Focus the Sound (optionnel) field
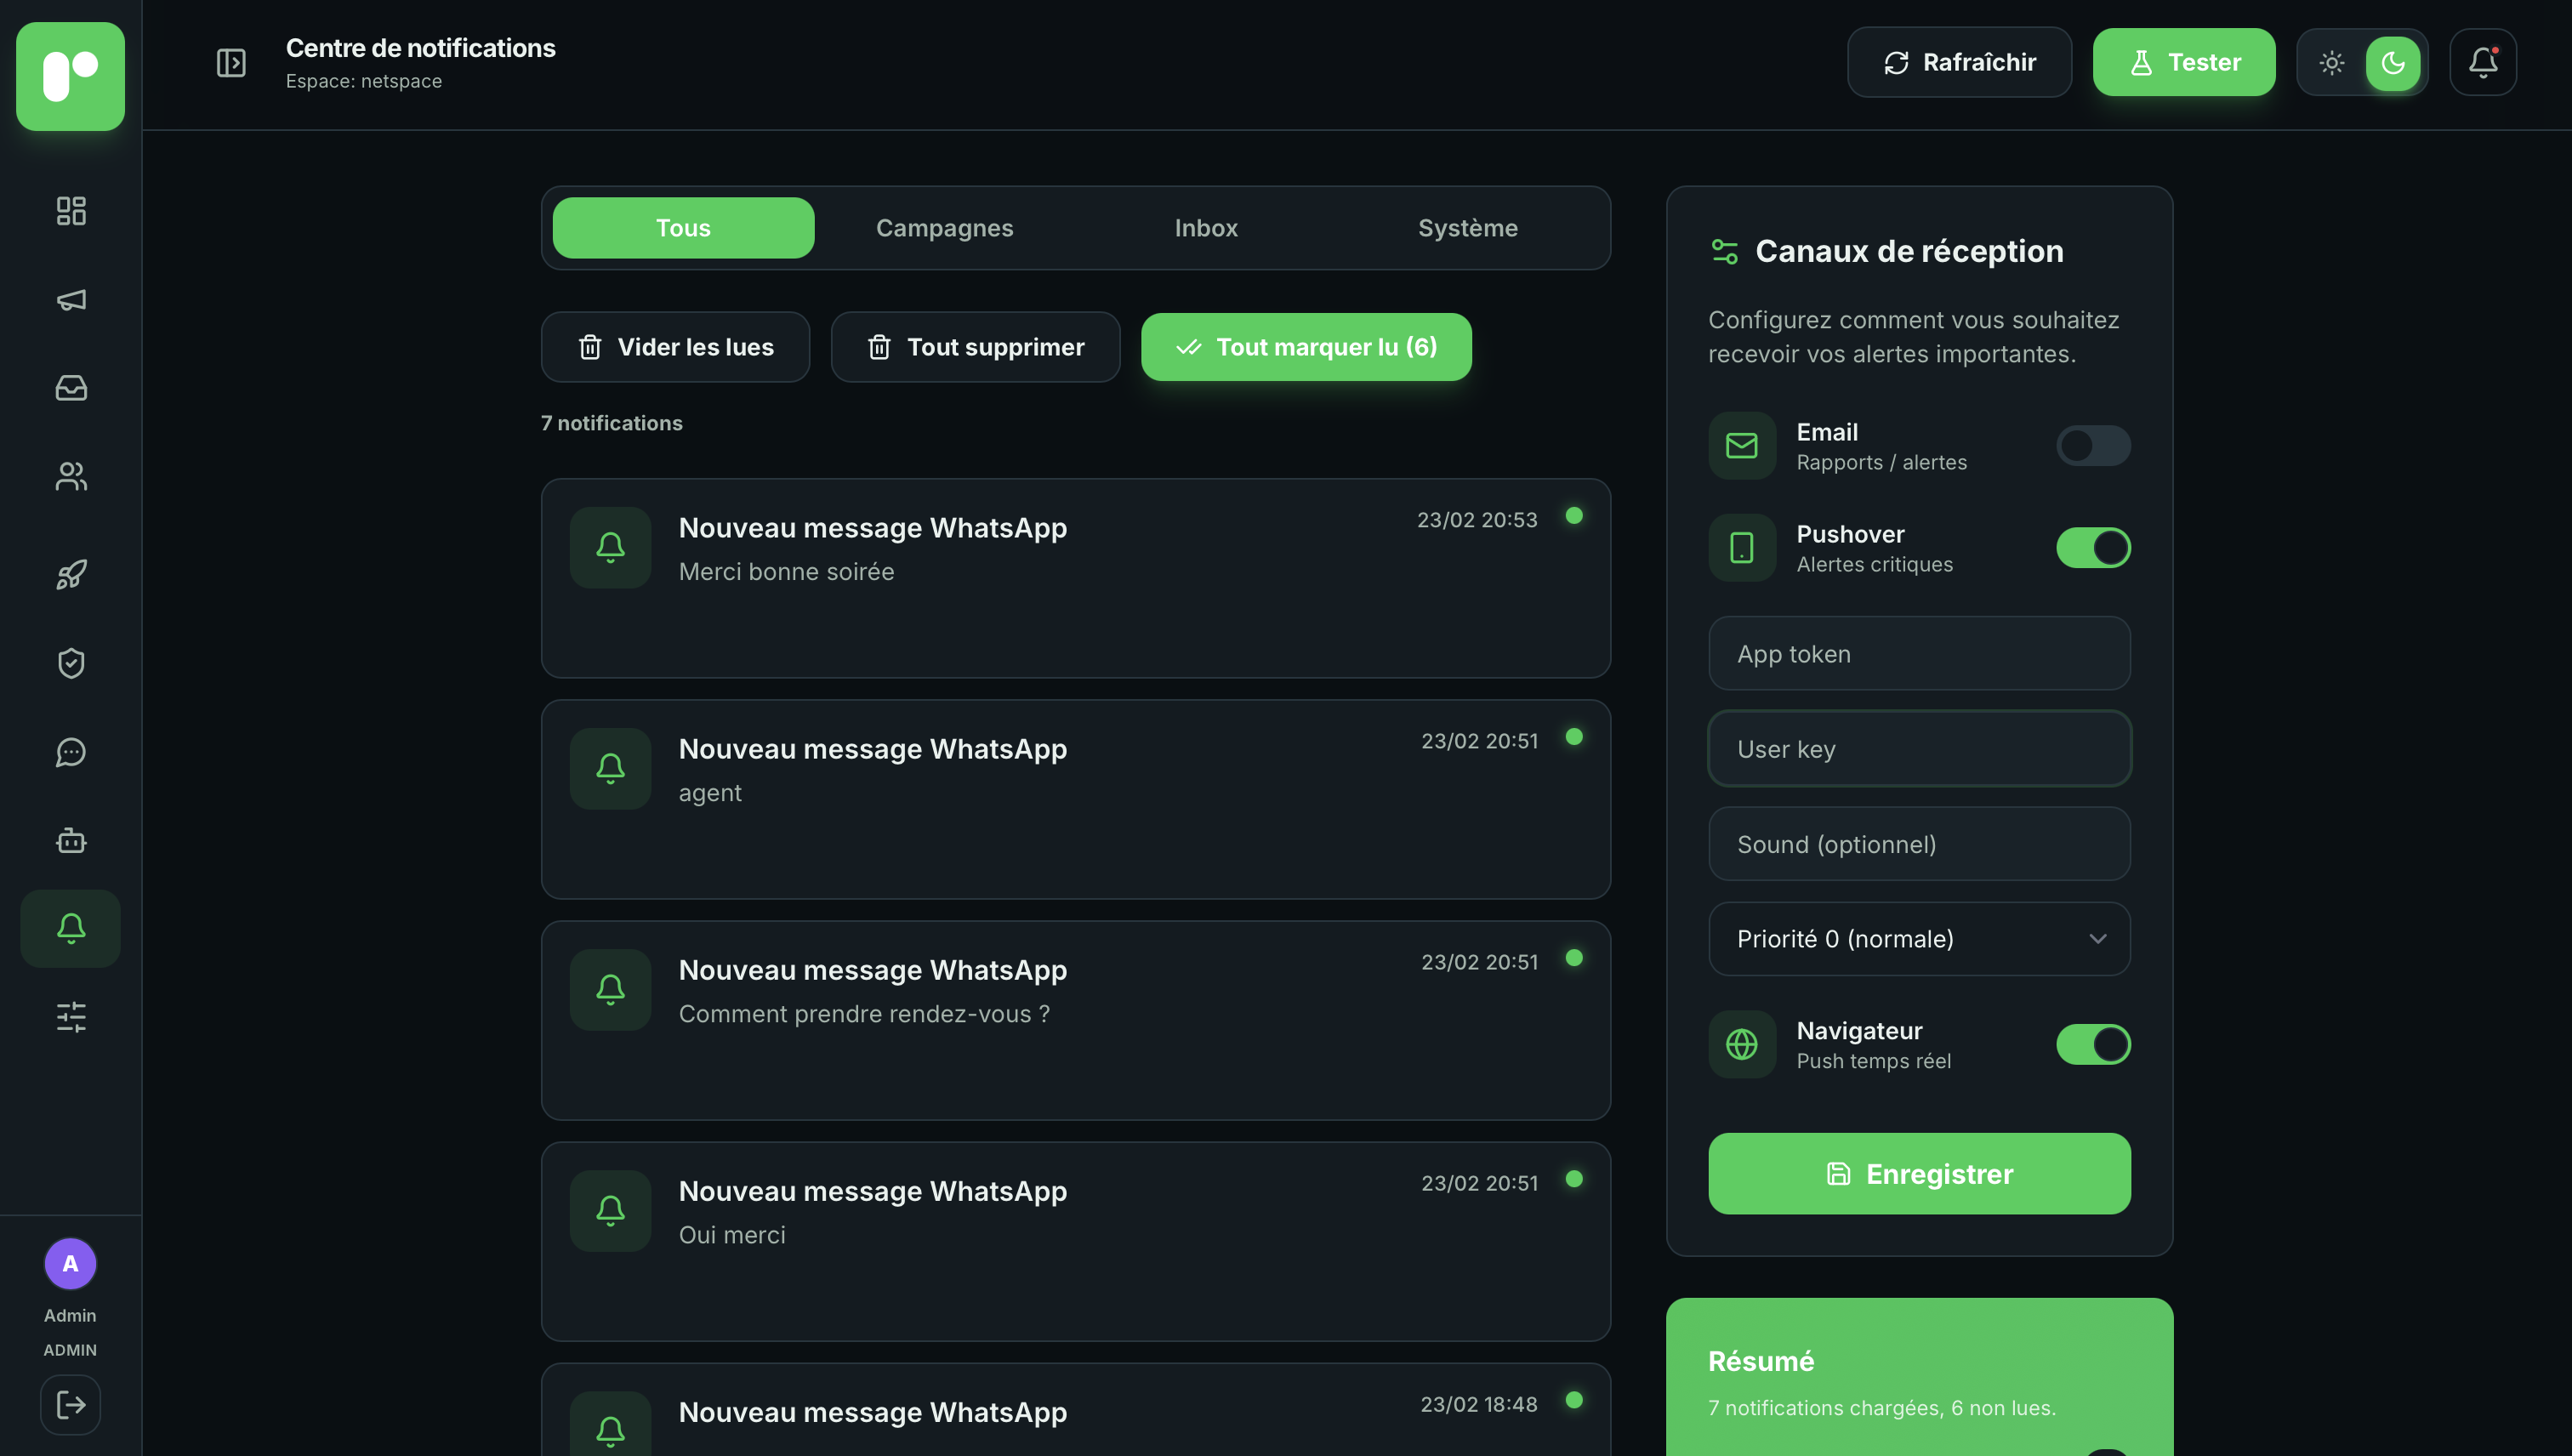2572x1456 pixels. coord(1919,844)
